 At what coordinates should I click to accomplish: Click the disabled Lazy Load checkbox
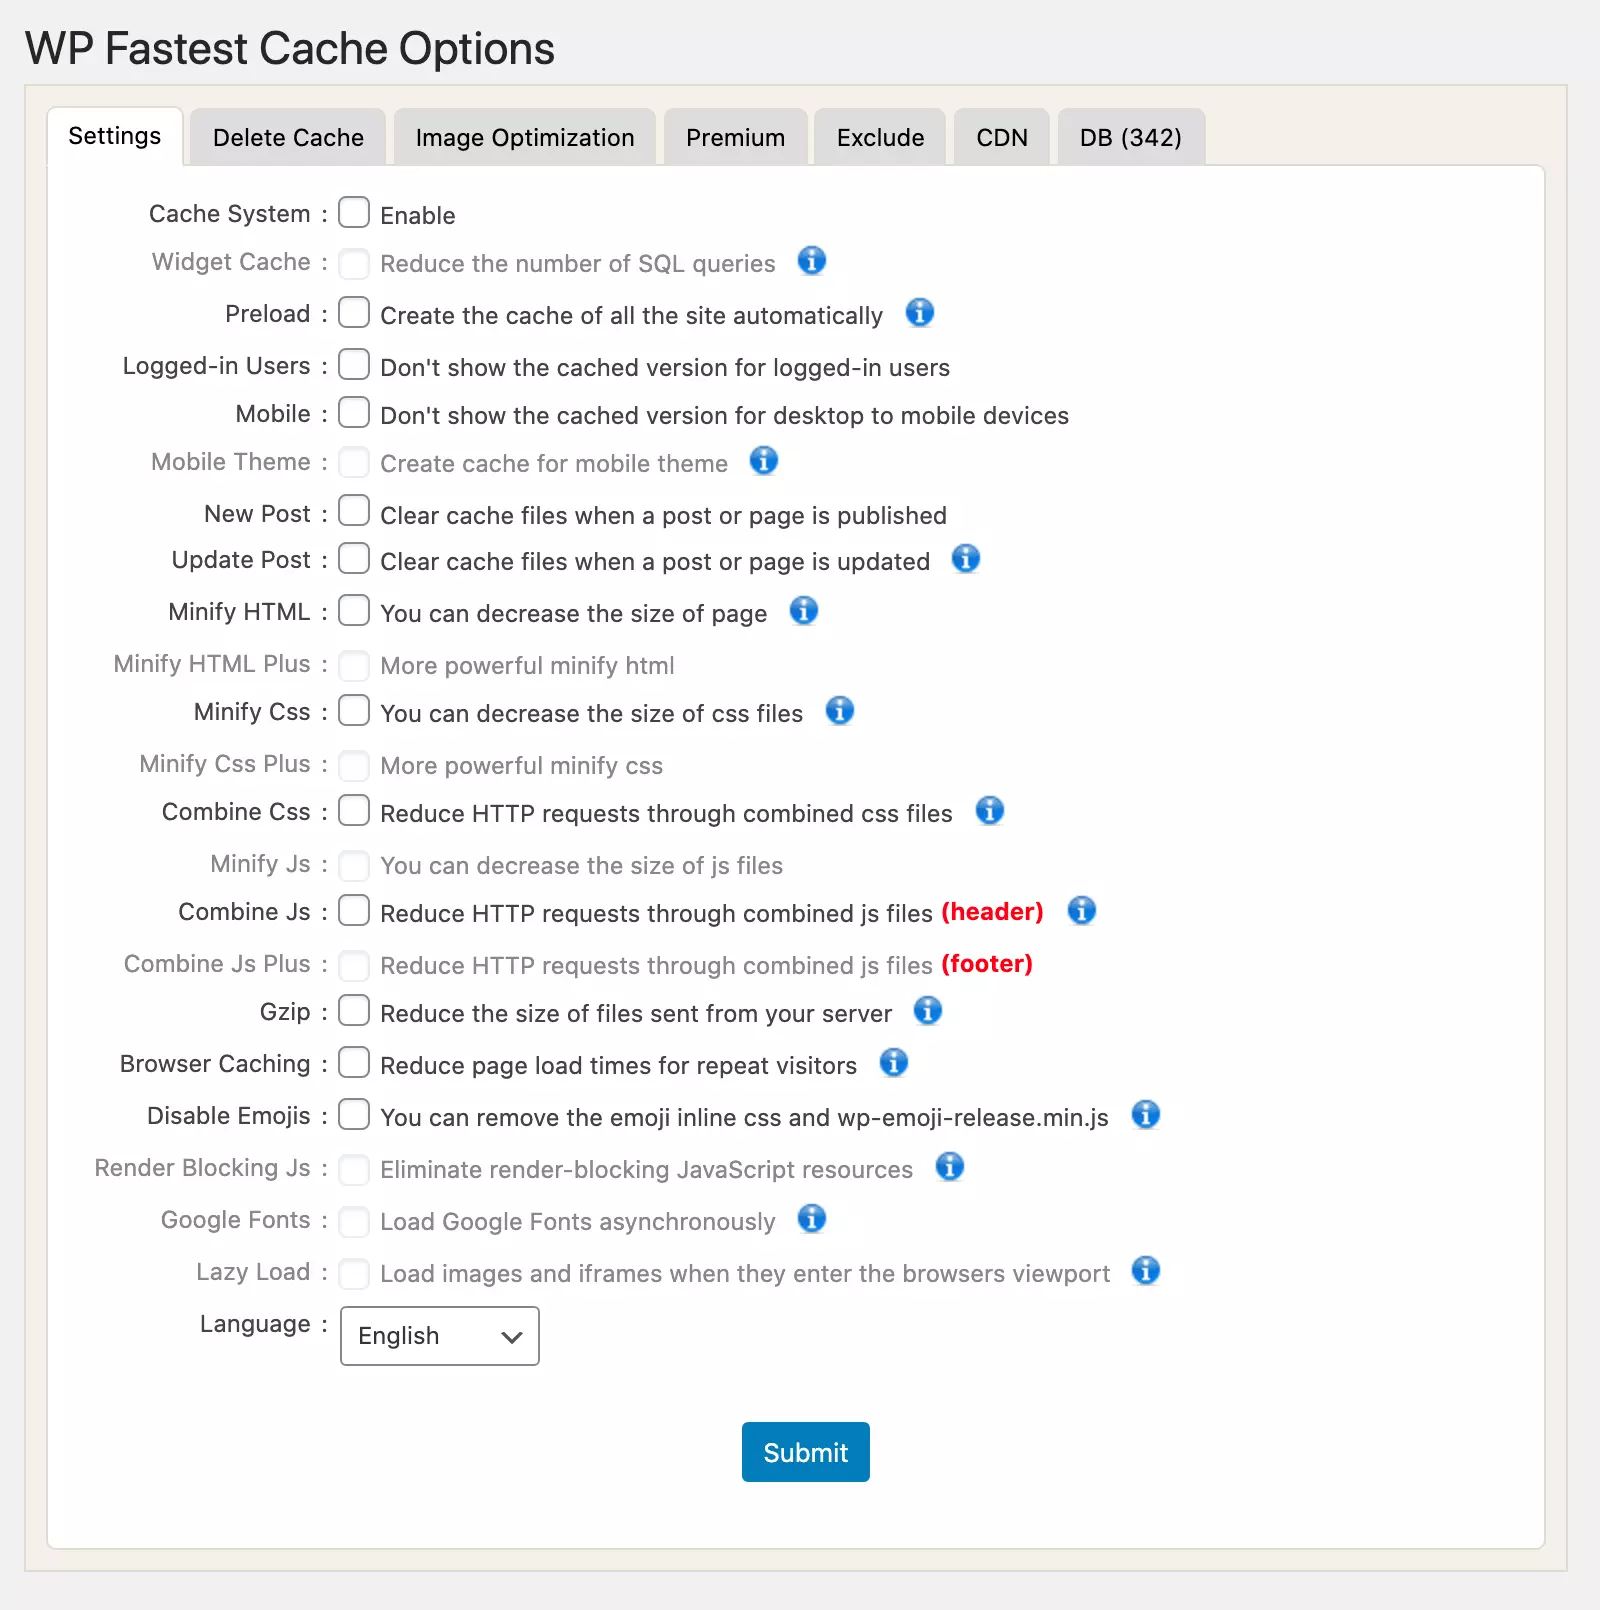coord(354,1274)
